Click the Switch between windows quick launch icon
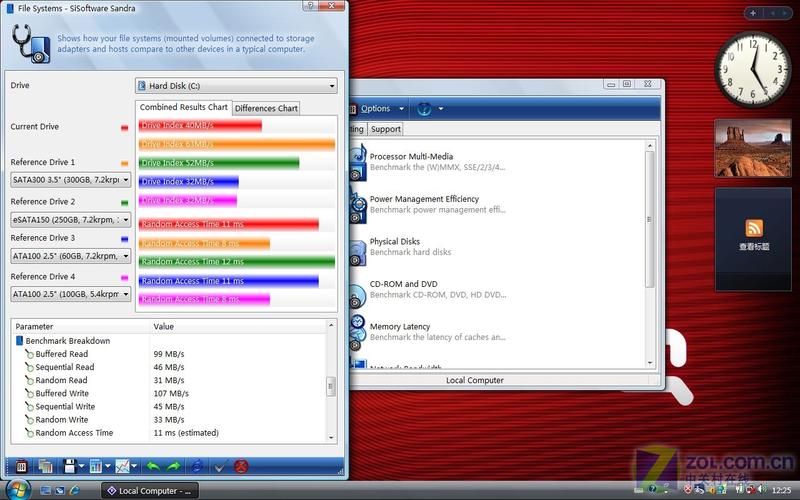The width and height of the screenshot is (800, 500). coord(60,490)
